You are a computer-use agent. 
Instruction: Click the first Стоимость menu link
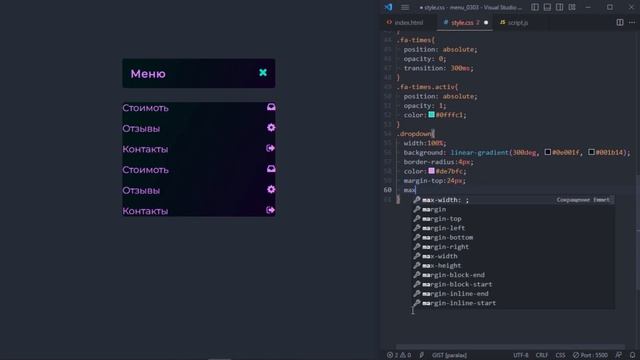click(x=145, y=108)
